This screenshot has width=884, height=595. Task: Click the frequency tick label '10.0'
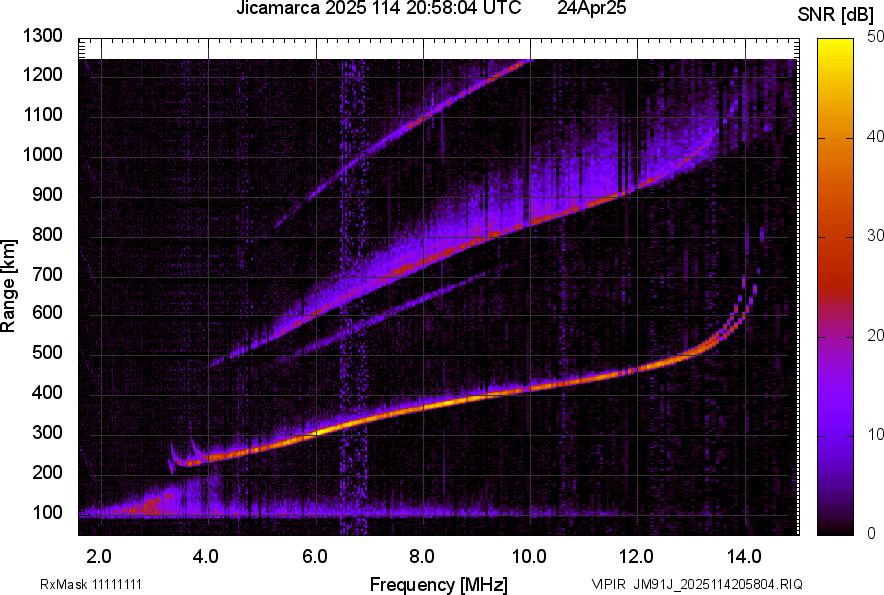pyautogui.click(x=529, y=557)
